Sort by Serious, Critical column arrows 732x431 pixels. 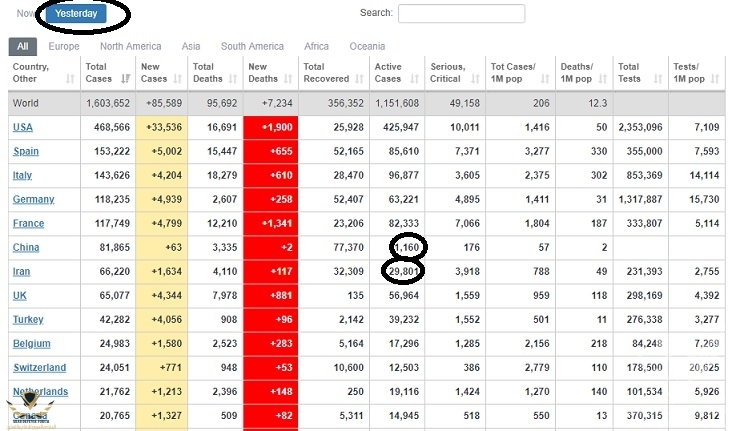[x=474, y=79]
